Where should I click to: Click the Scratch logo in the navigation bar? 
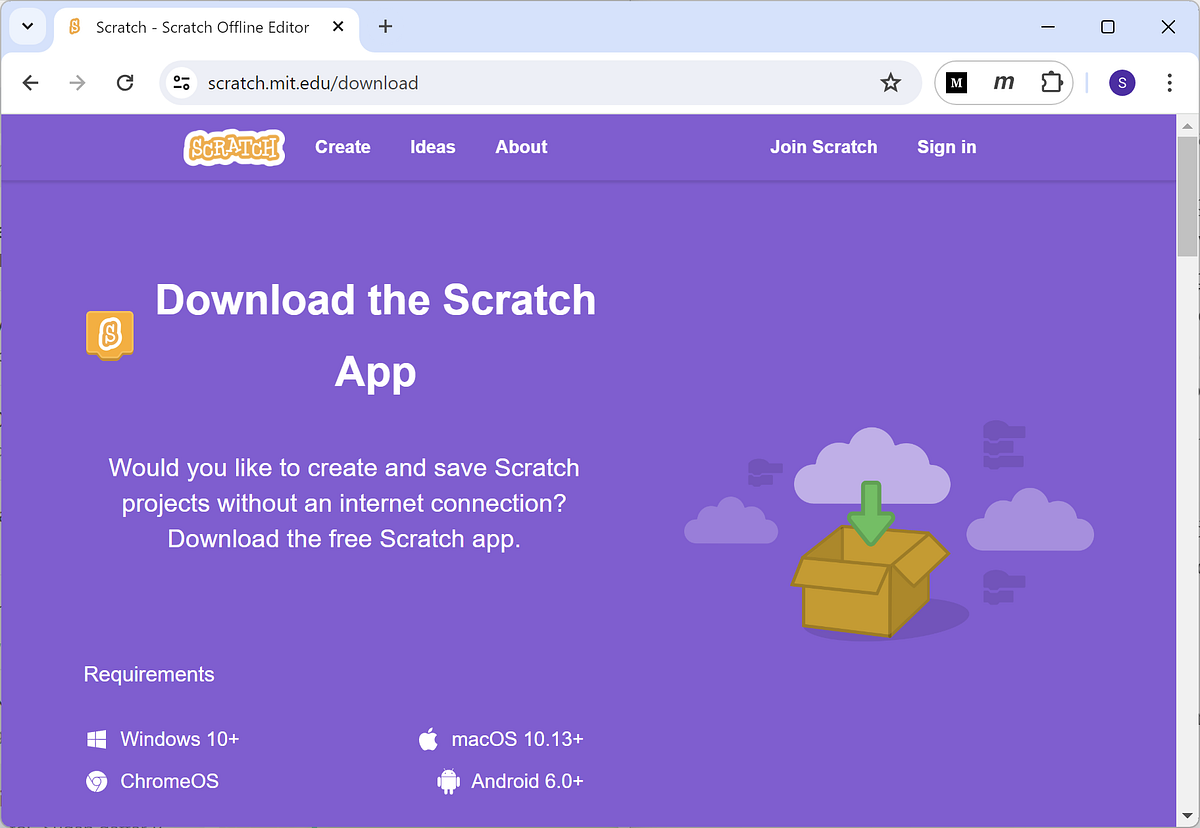[x=233, y=147]
